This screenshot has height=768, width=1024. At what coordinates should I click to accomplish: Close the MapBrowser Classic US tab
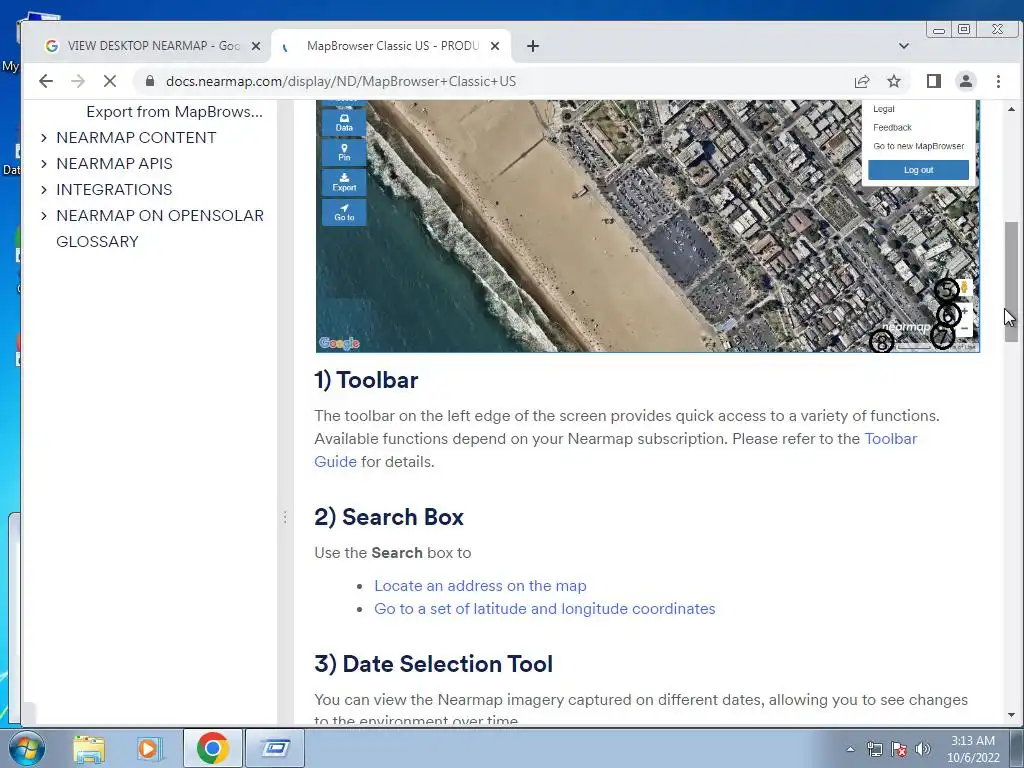pos(495,46)
